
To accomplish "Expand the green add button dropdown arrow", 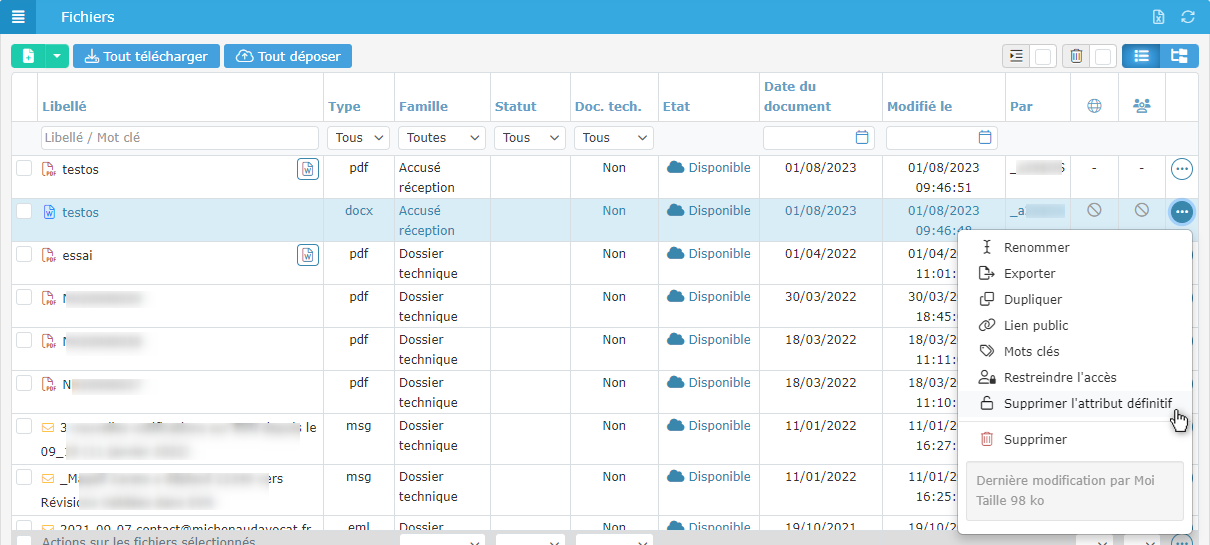I will [x=57, y=56].
